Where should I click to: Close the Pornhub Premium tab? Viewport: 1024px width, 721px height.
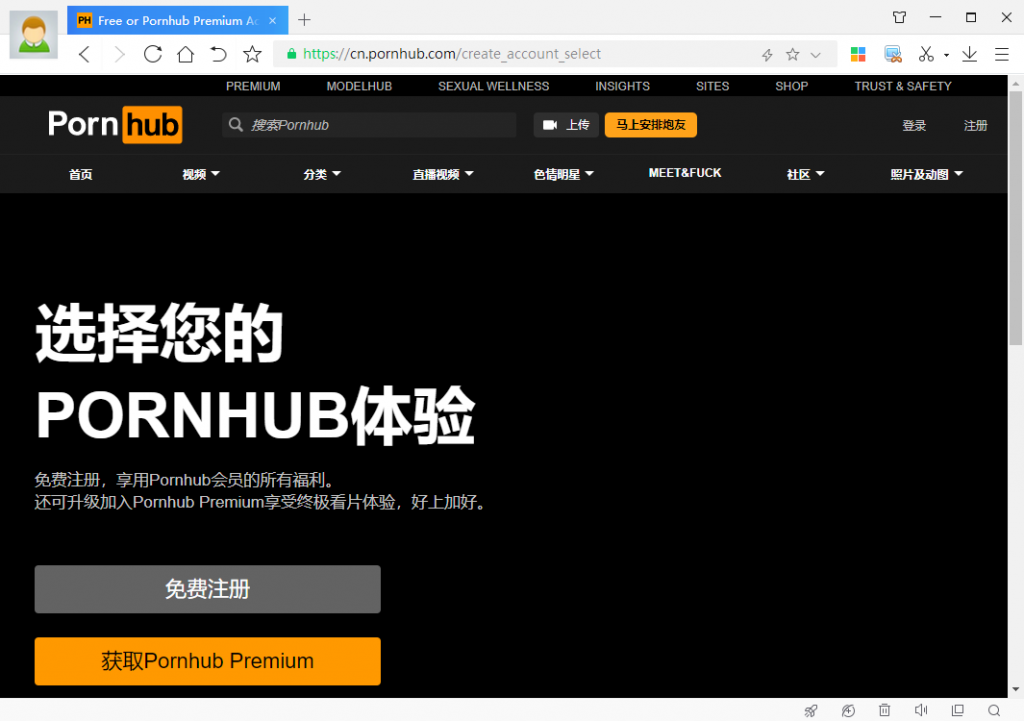coord(273,21)
